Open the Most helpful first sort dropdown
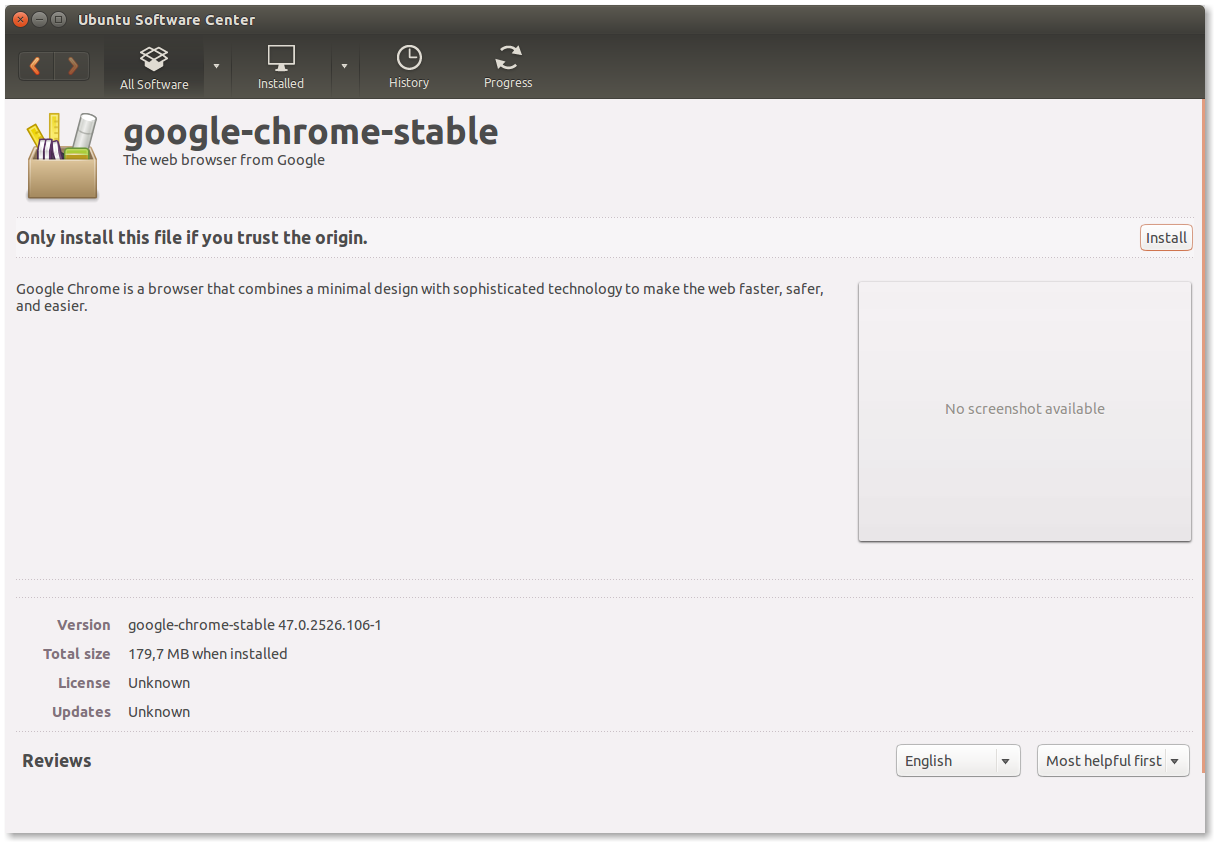Image resolution: width=1214 pixels, height=842 pixels. tap(1111, 760)
